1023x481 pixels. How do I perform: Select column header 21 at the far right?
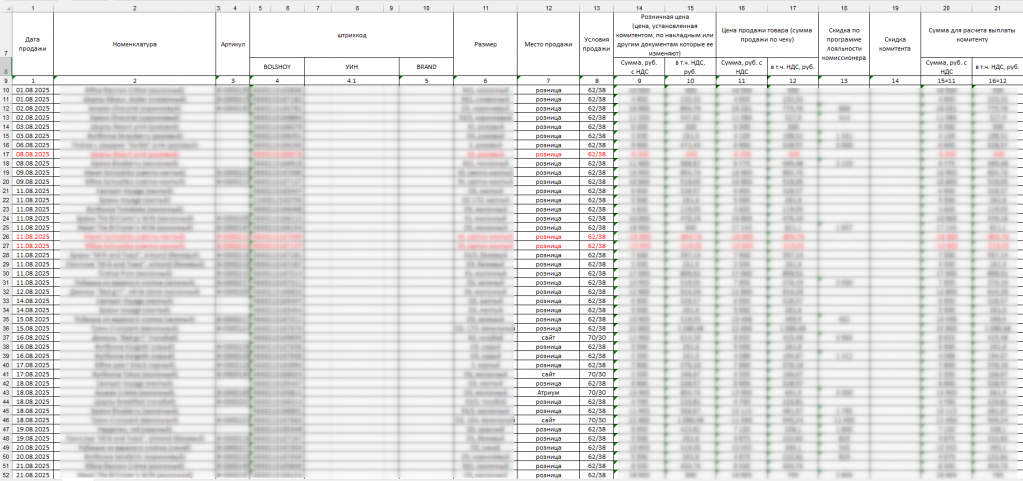(997, 7)
